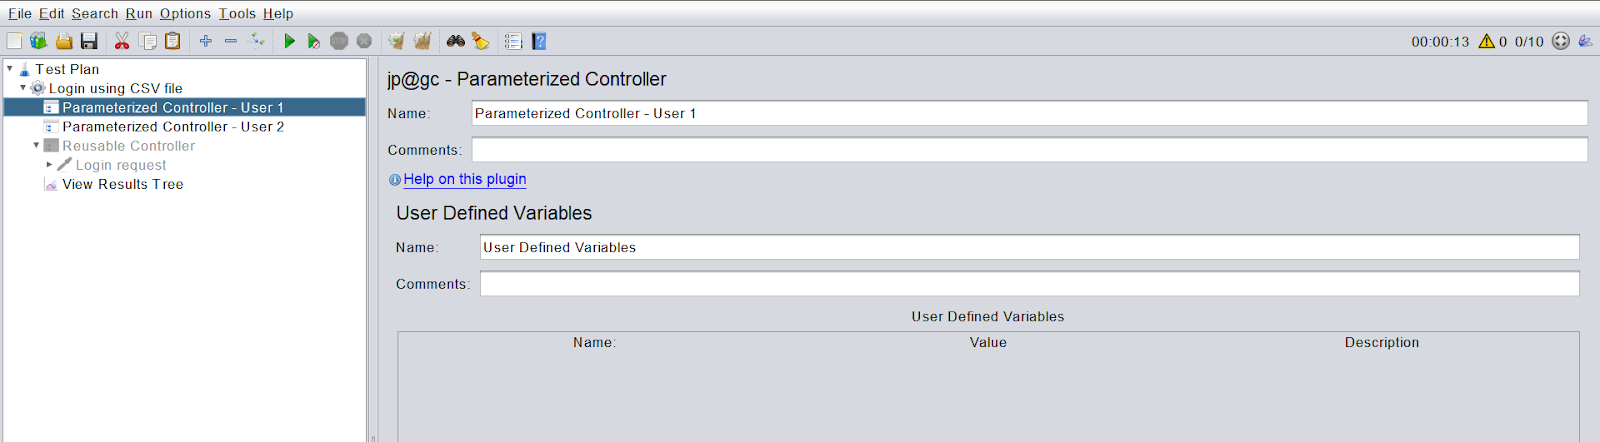Collapse the Login using CSV file node
This screenshot has width=1600, height=442.
[23, 88]
